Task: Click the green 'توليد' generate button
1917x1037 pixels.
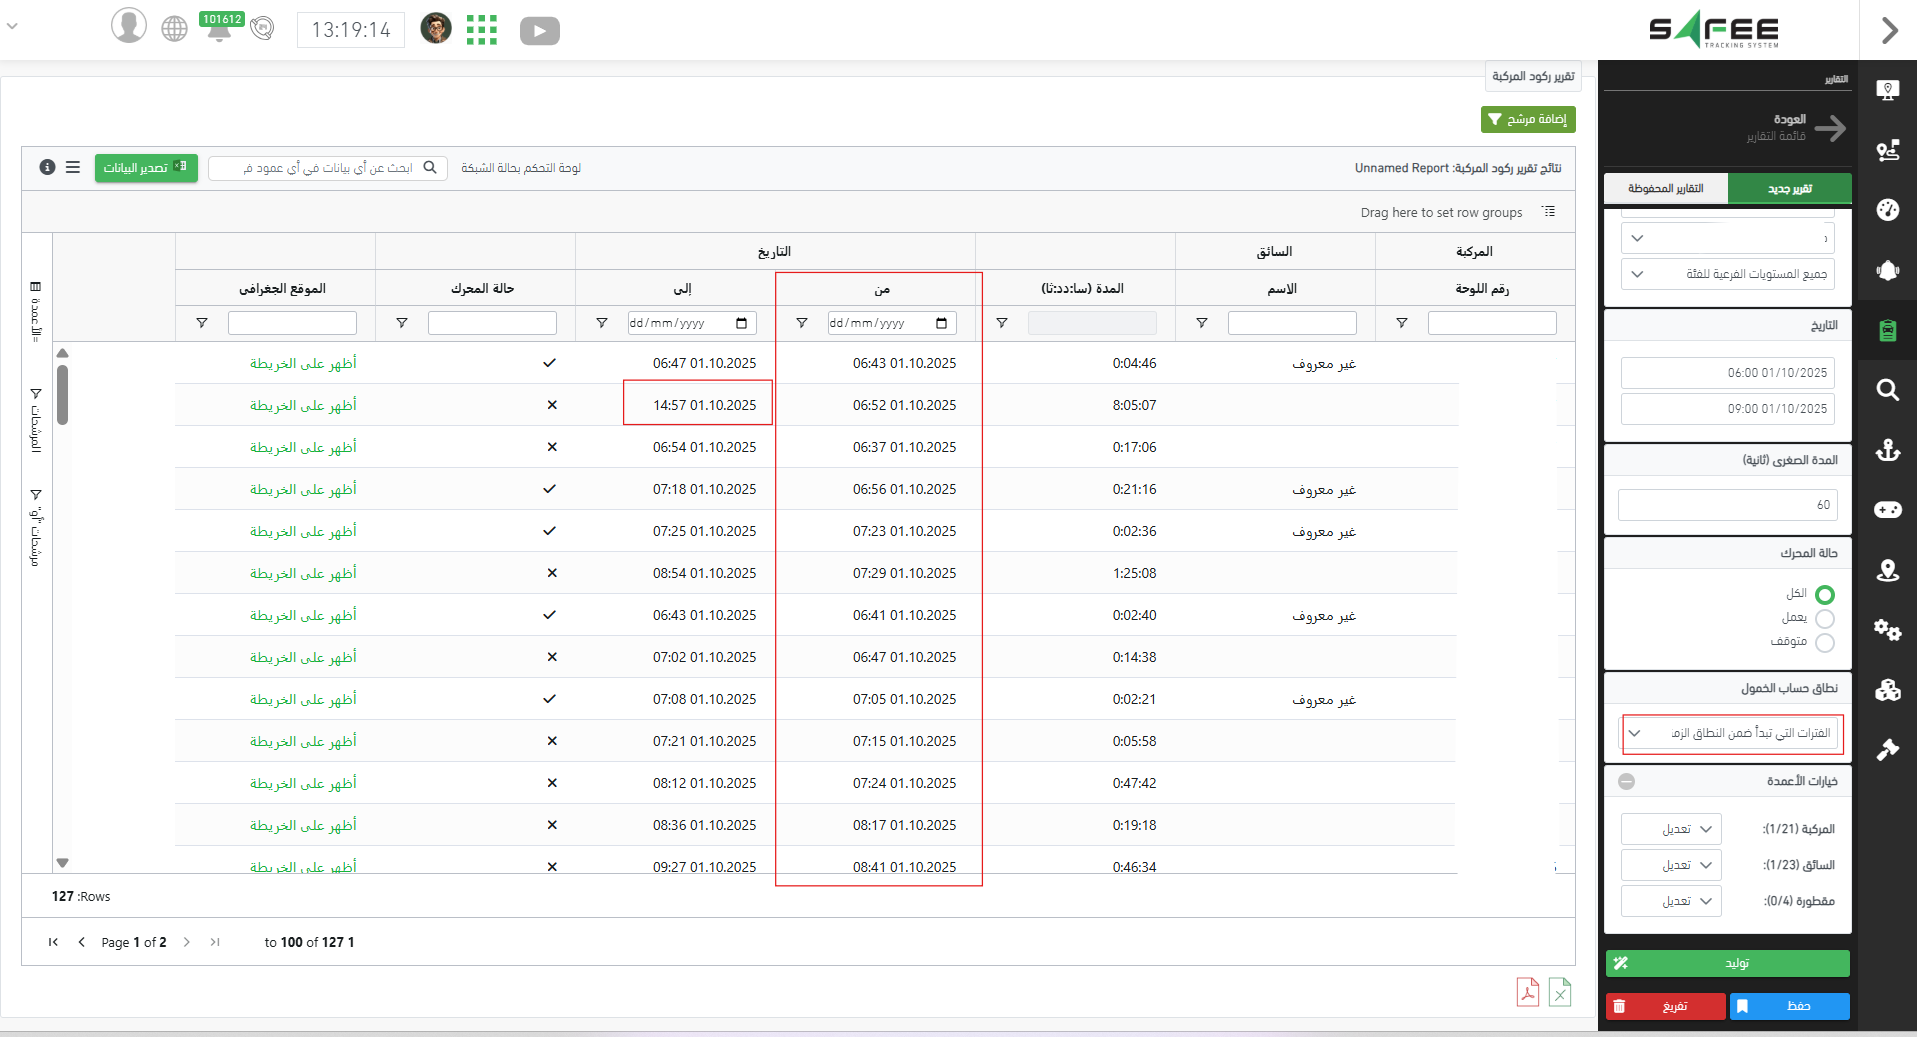Action: 1727,963
